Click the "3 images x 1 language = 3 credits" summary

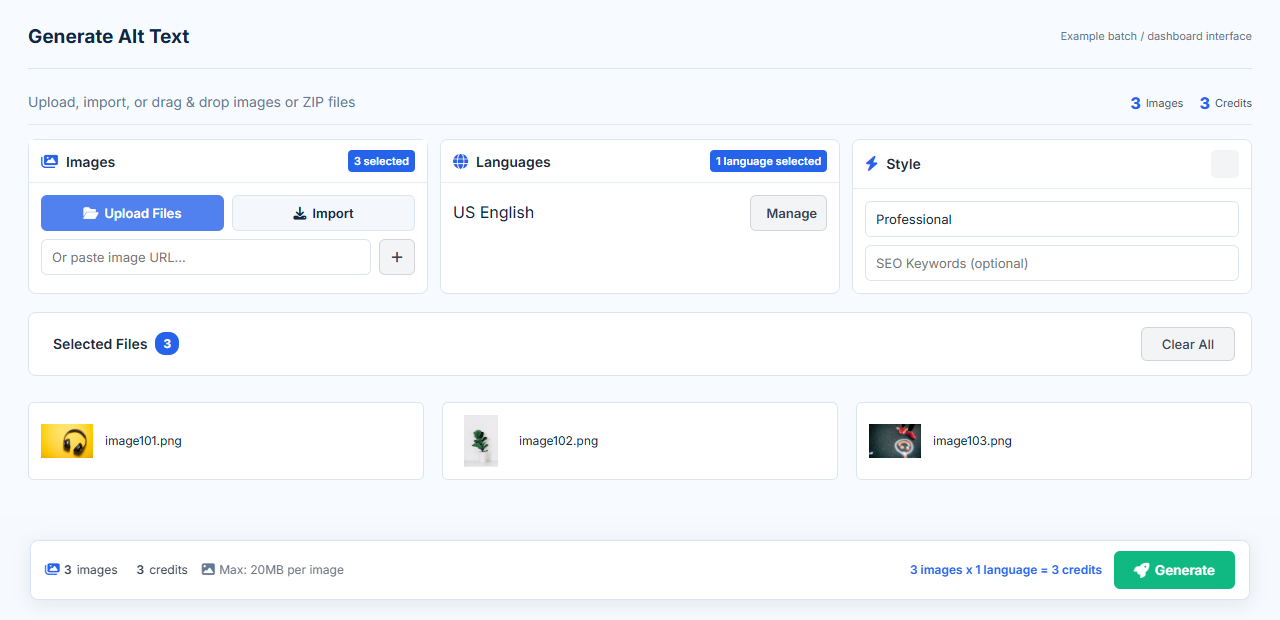[x=1006, y=570]
